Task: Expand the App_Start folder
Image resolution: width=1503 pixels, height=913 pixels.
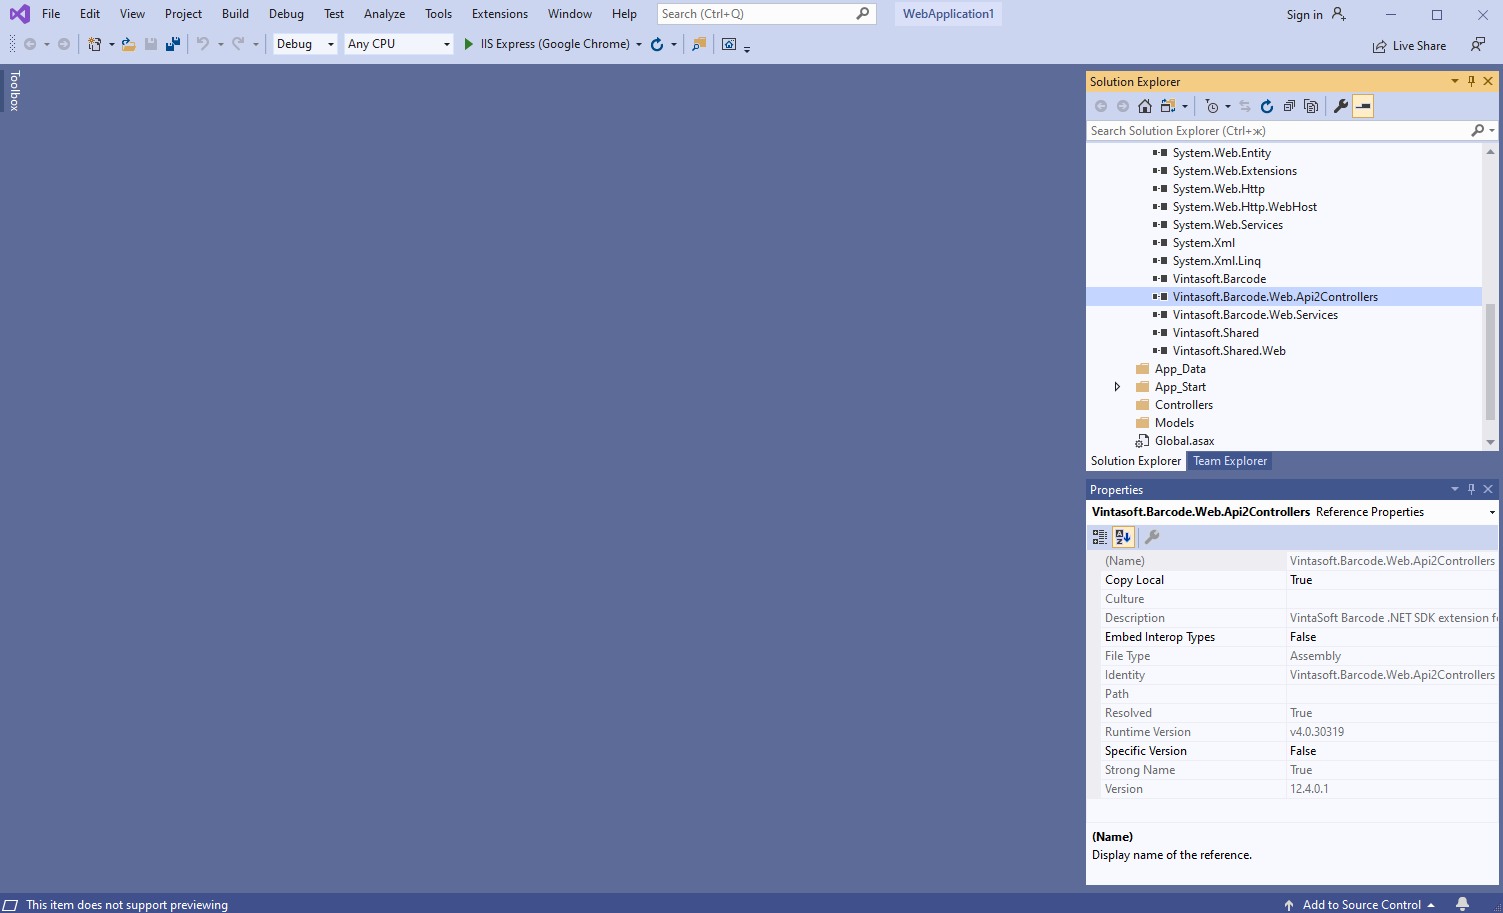Action: pyautogui.click(x=1117, y=387)
